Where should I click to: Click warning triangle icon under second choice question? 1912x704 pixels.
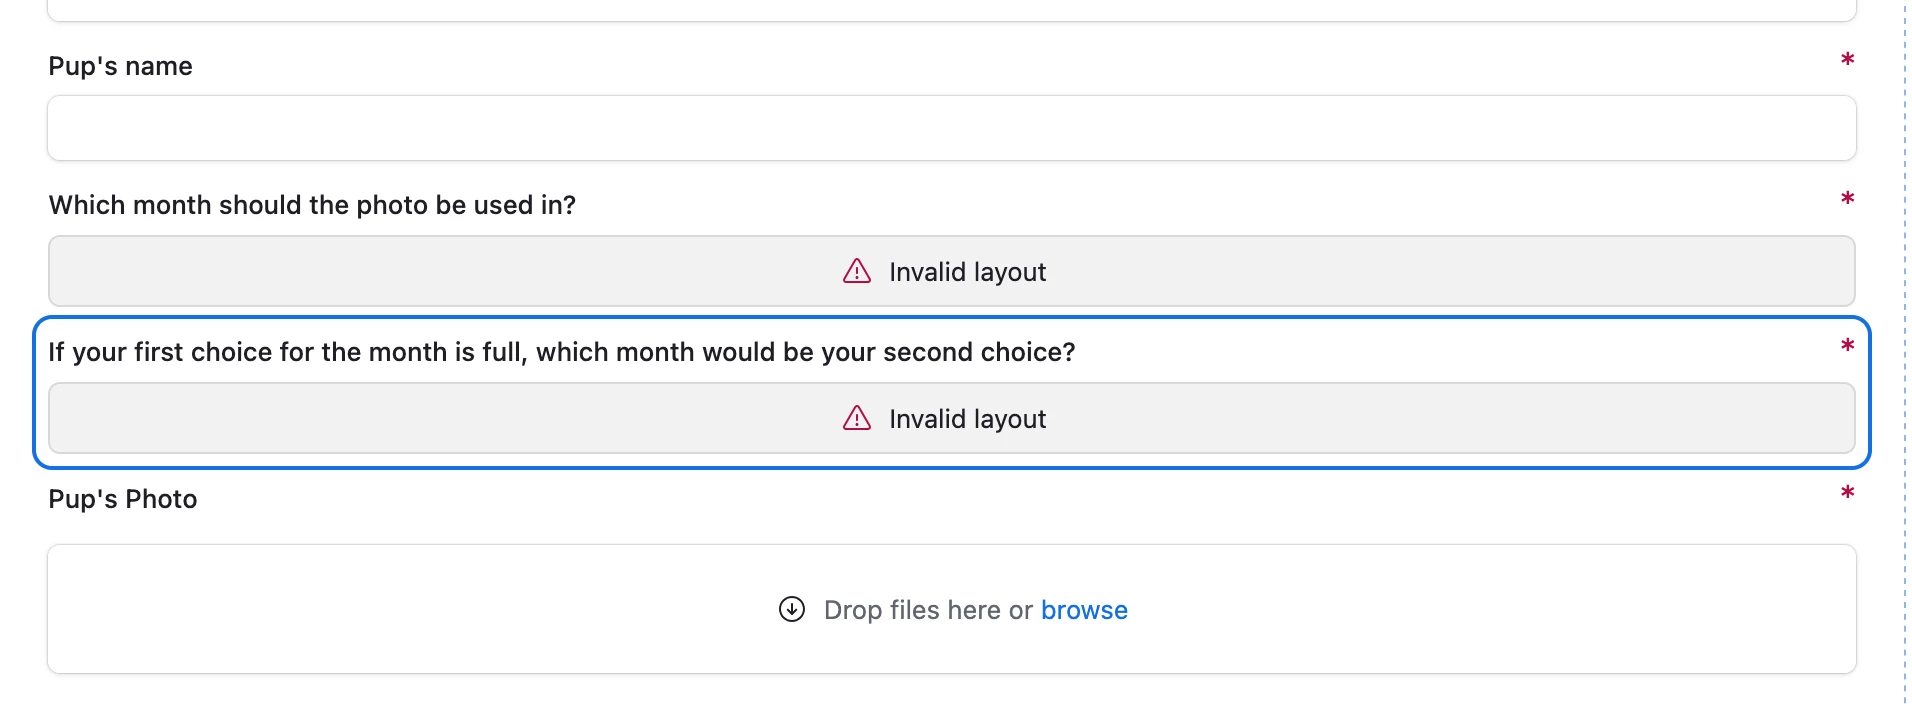[857, 418]
